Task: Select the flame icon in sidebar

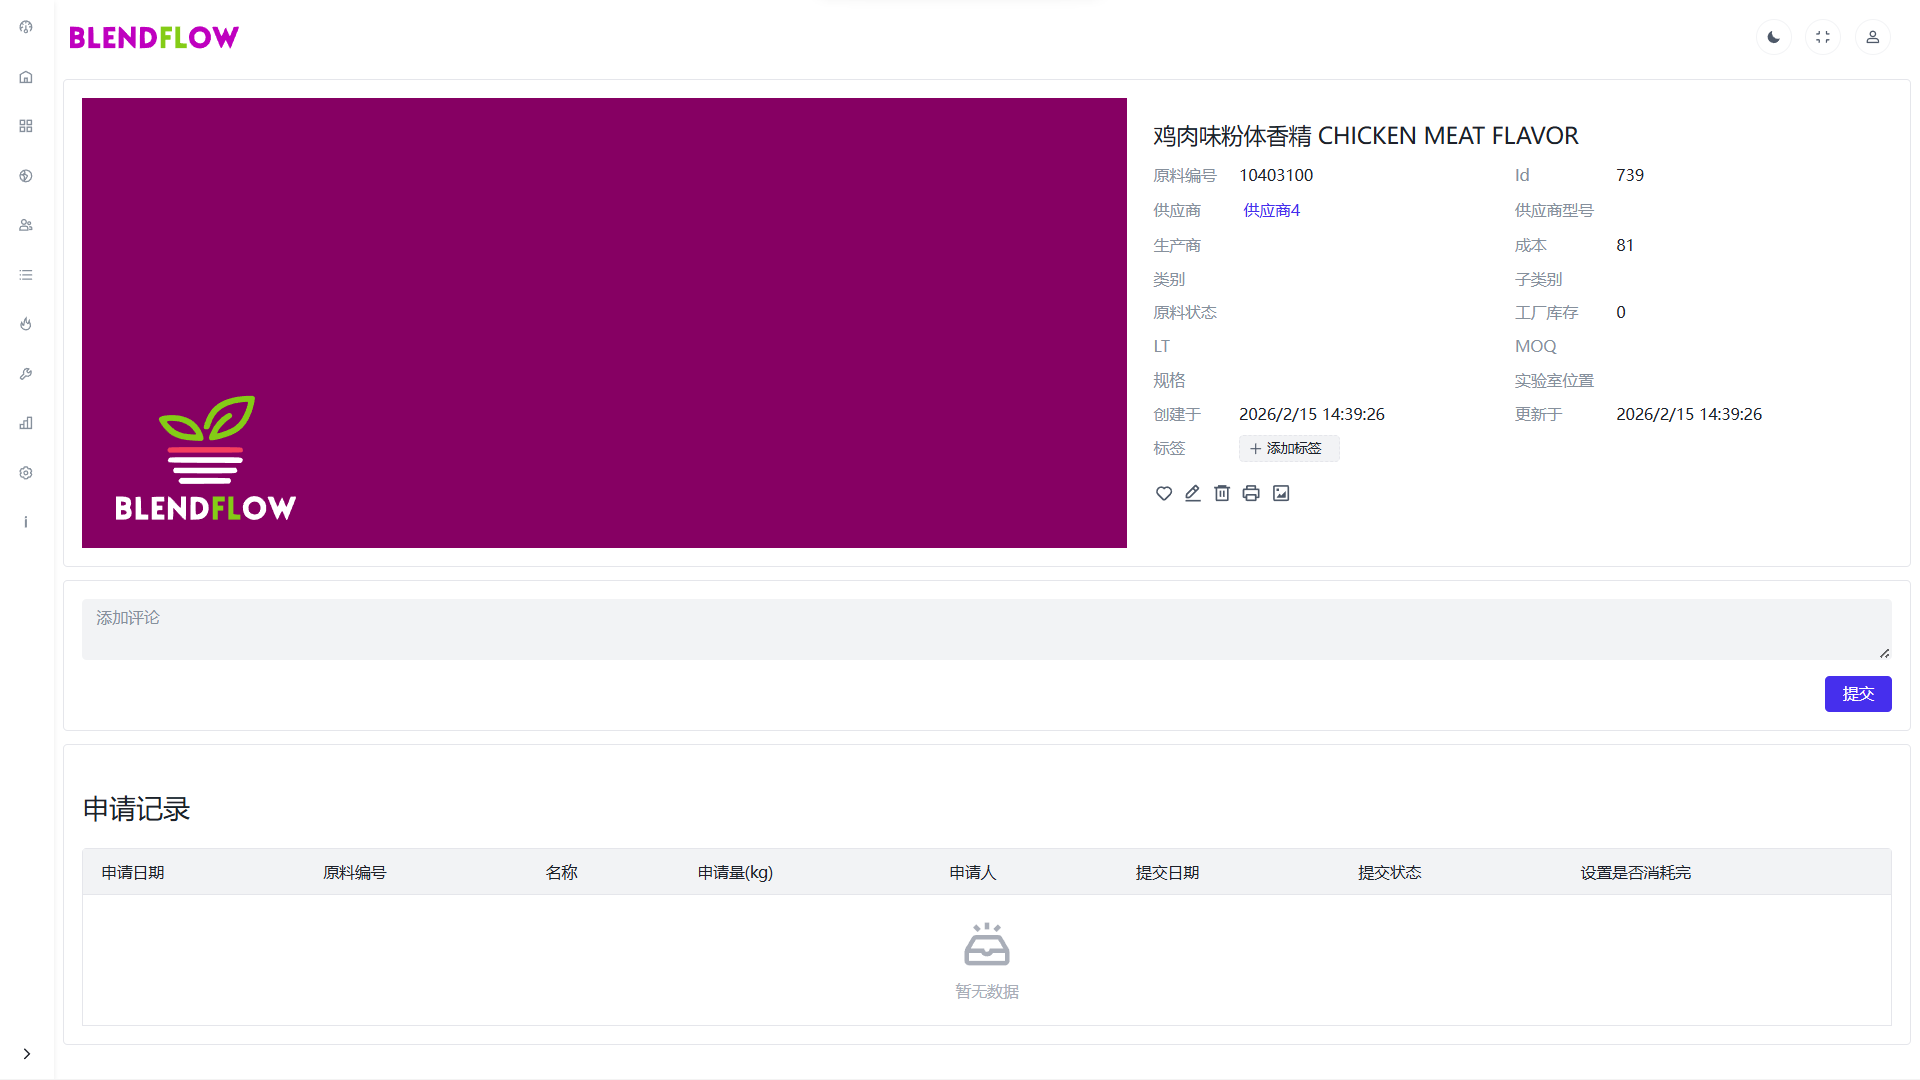Action: (x=26, y=324)
